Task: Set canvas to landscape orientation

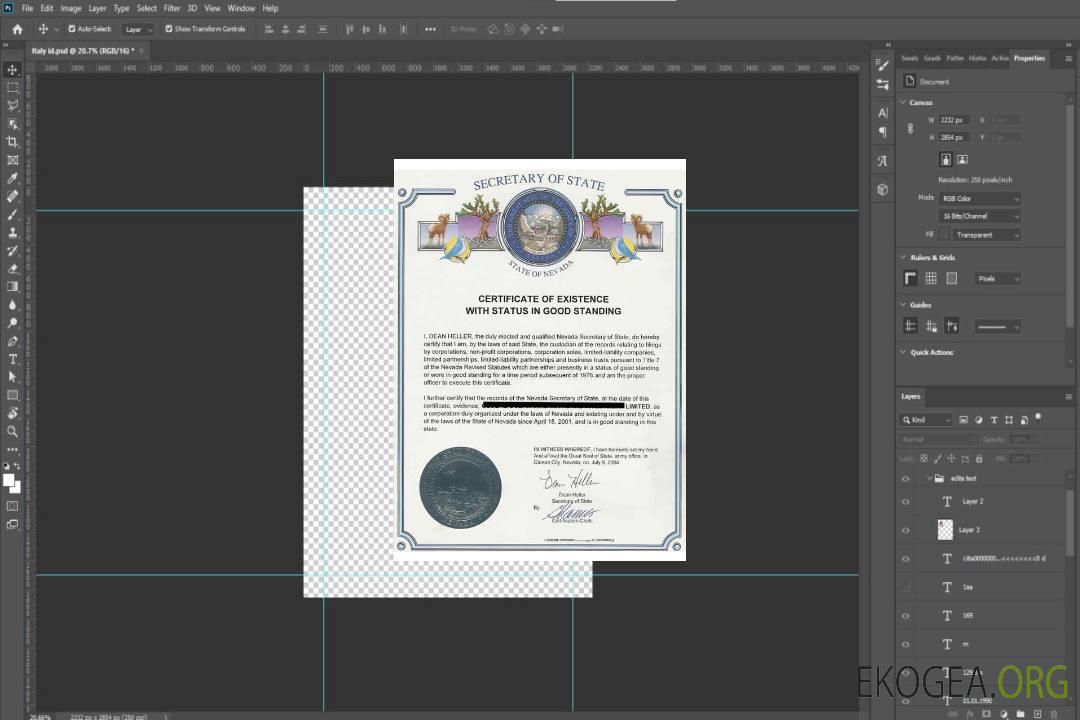Action: tap(962, 160)
